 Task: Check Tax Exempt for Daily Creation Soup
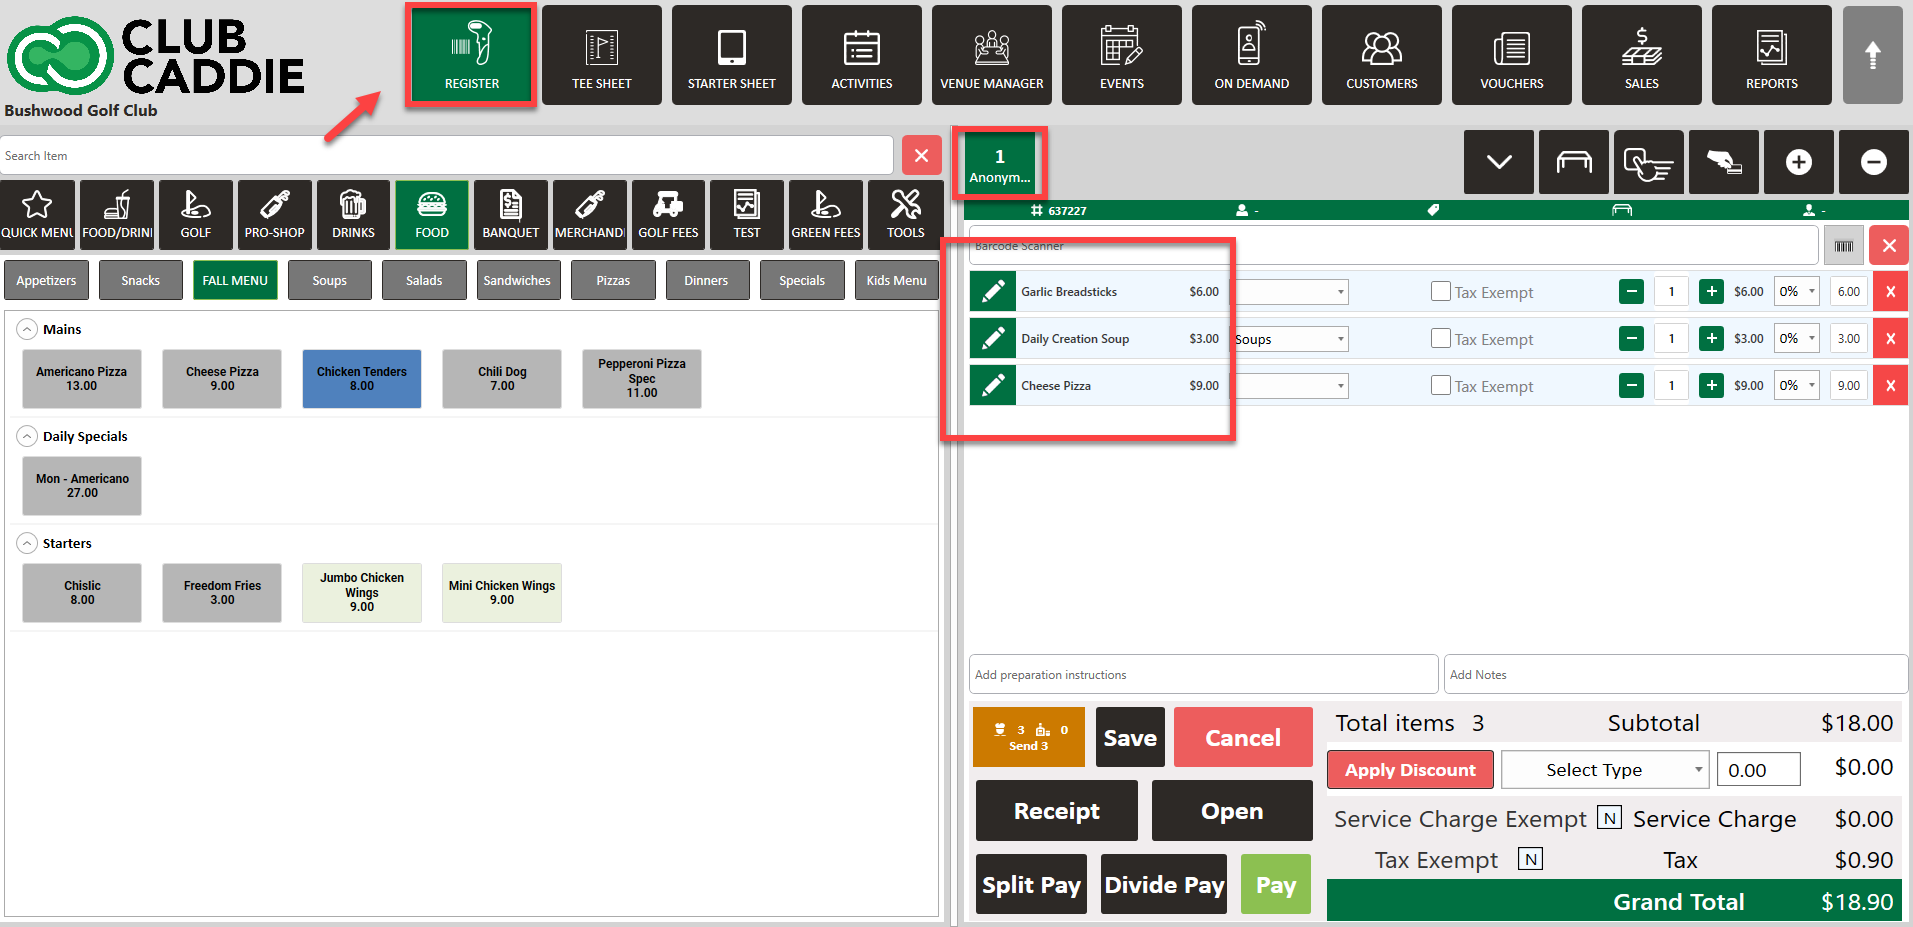(1440, 339)
